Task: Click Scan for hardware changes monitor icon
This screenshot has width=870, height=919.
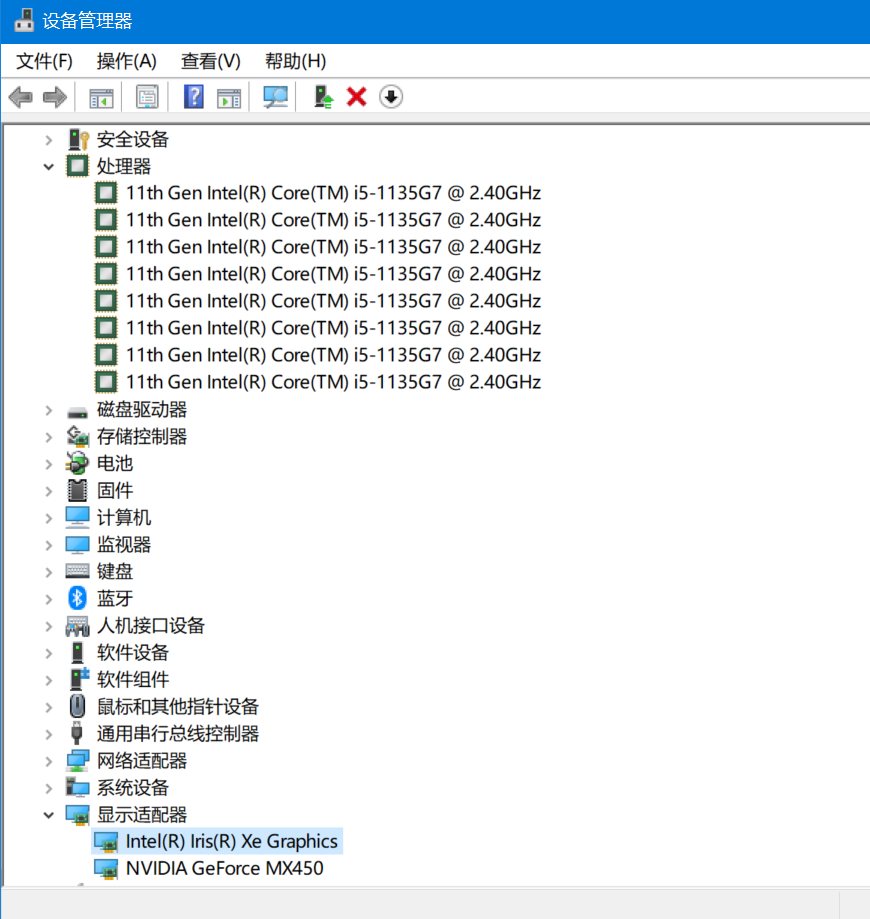Action: coord(276,97)
